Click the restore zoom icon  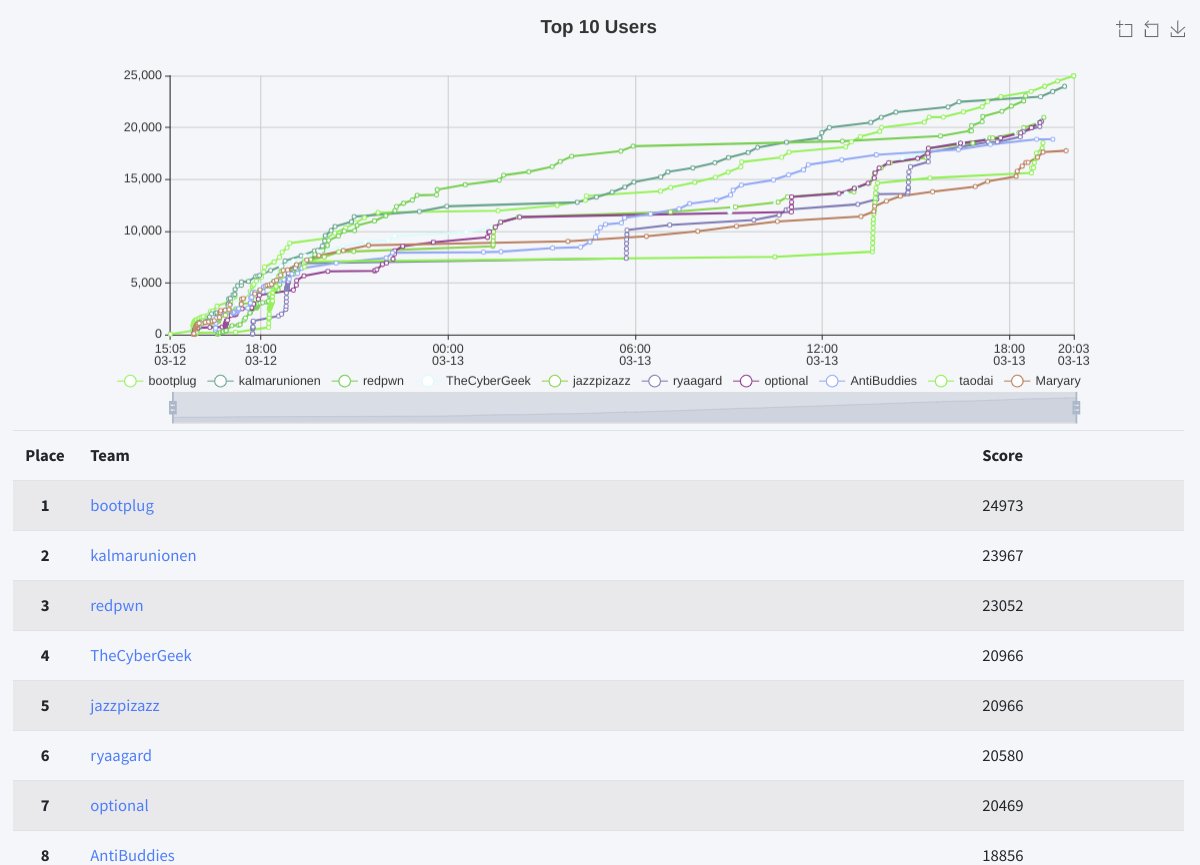tap(1151, 28)
